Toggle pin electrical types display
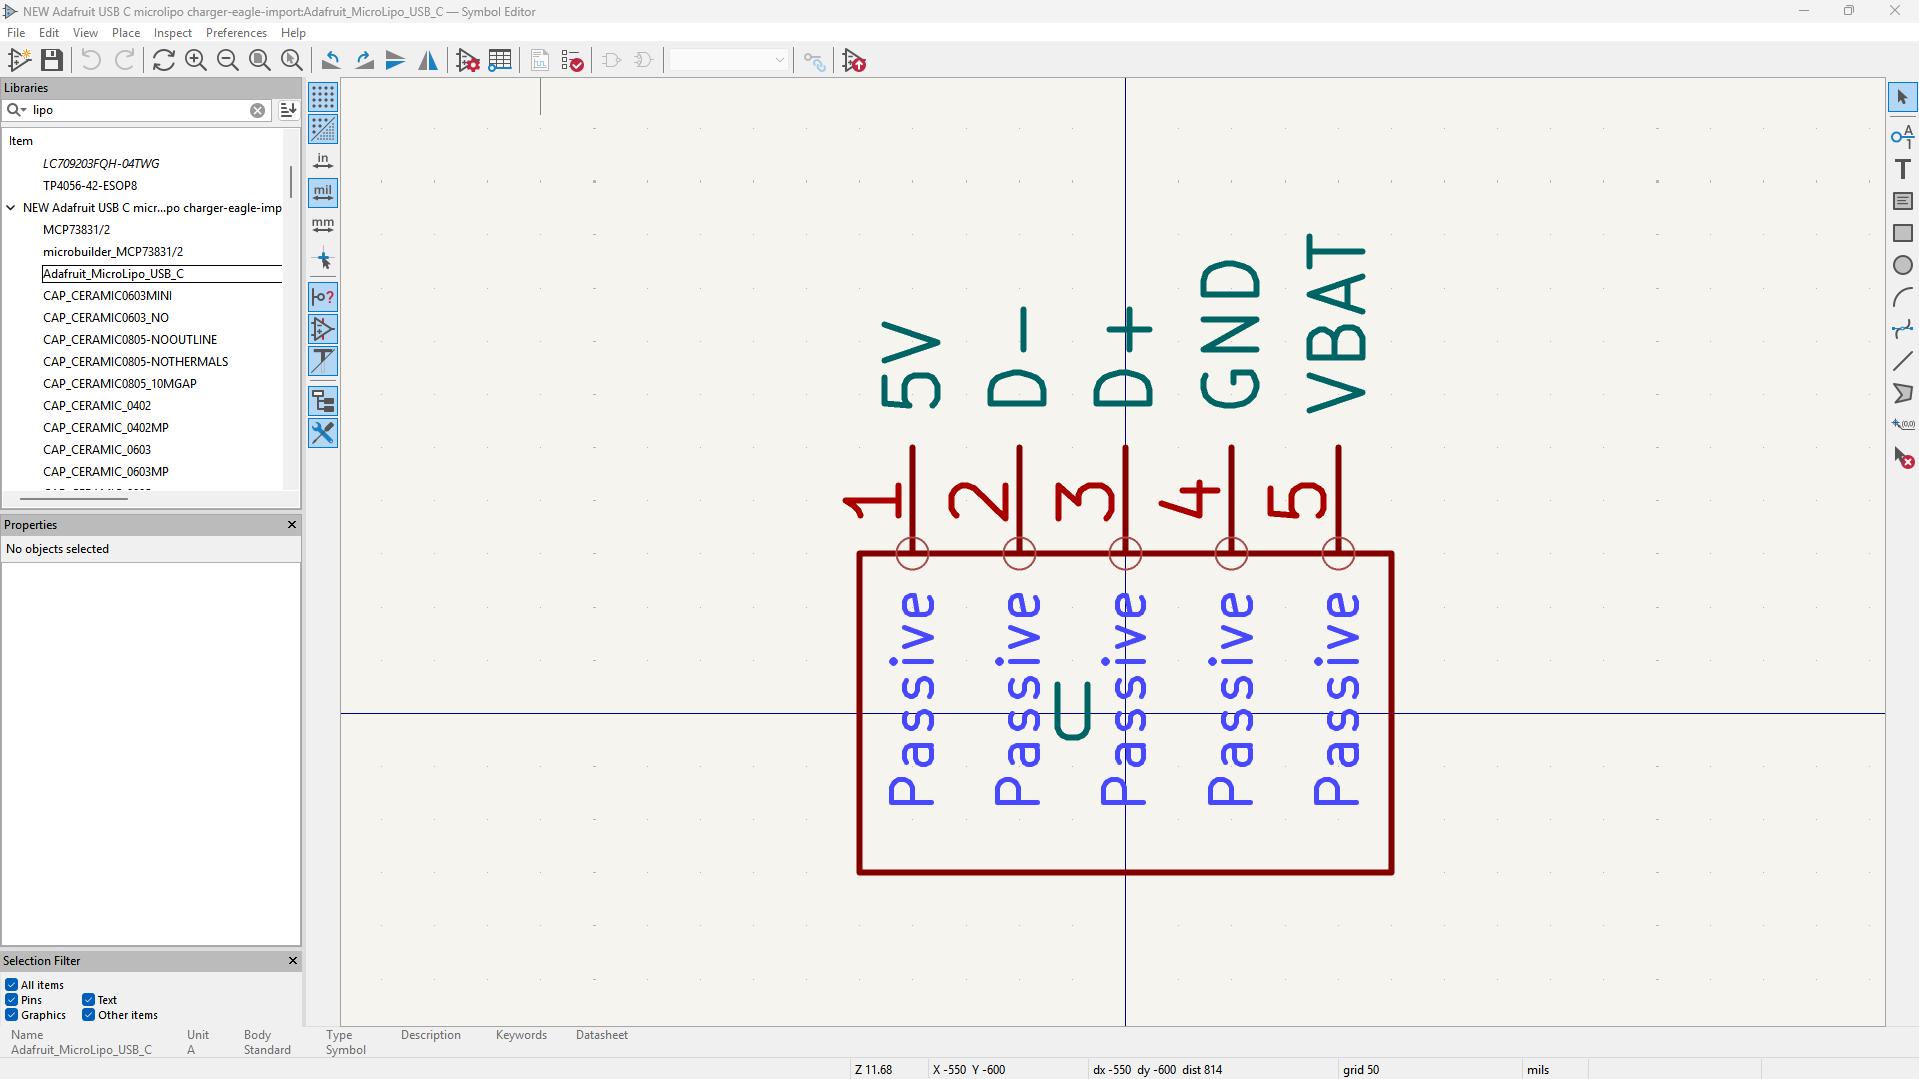The width and height of the screenshot is (1919, 1079). 323,297
